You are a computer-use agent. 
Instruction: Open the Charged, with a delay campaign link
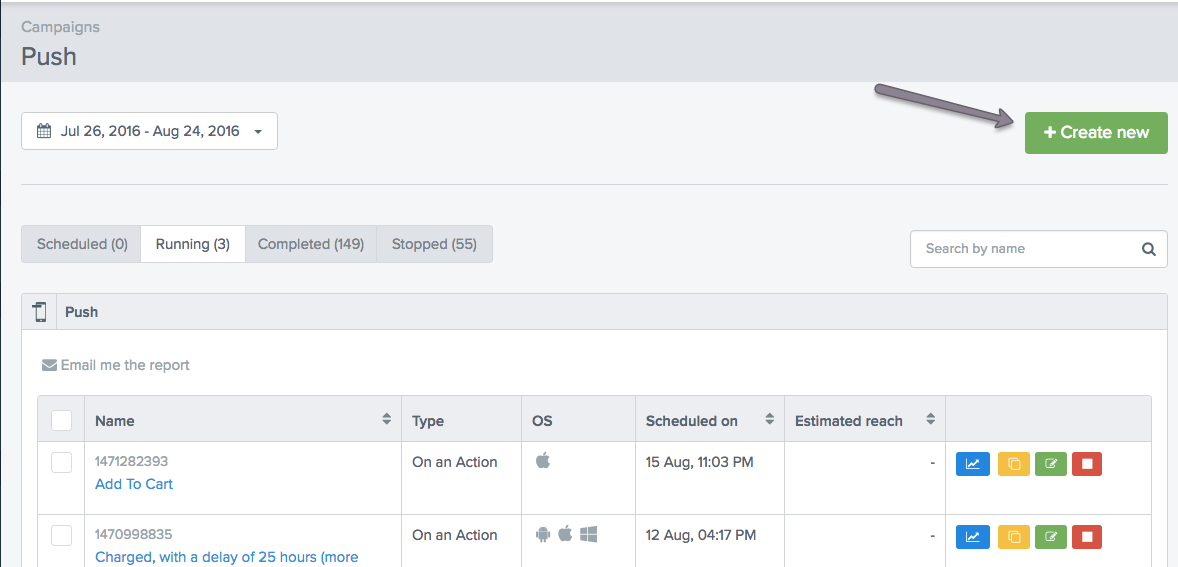click(227, 557)
